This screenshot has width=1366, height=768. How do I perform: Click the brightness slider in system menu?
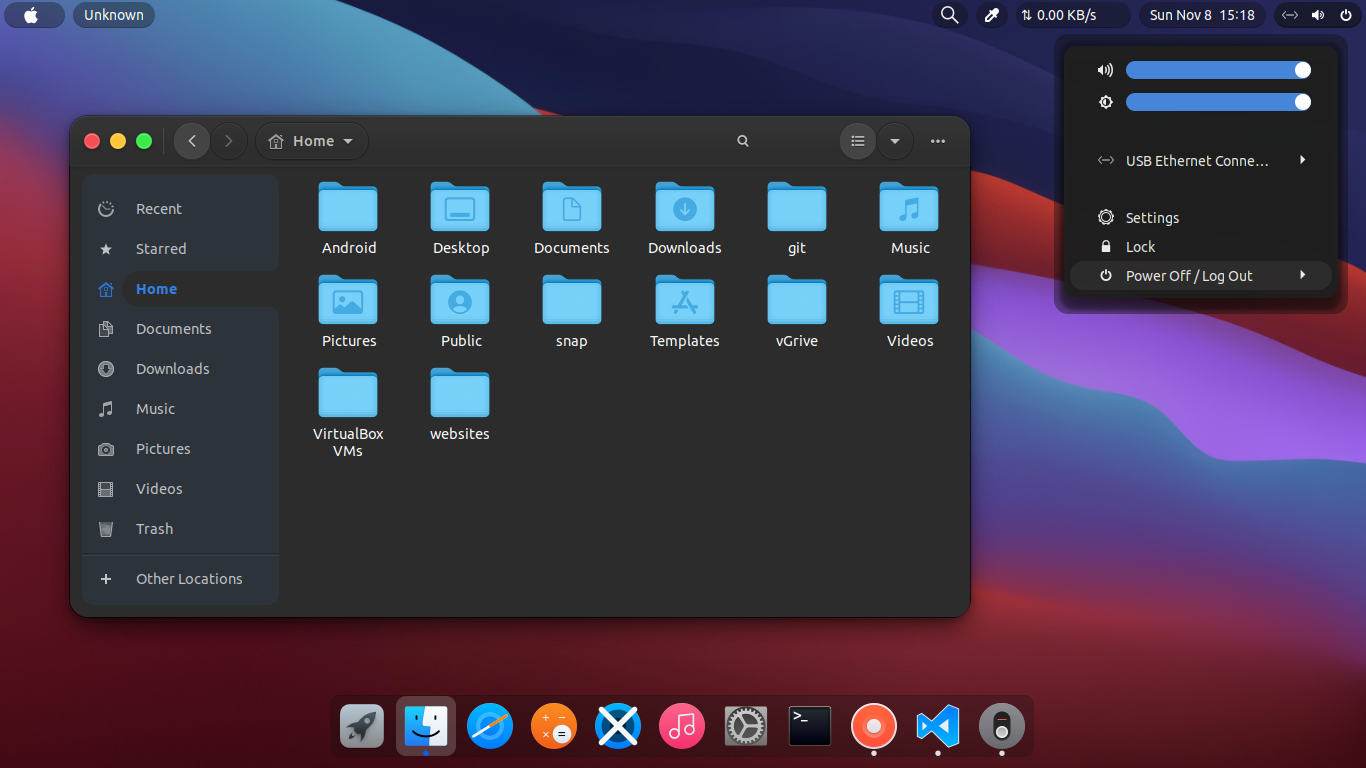1218,102
